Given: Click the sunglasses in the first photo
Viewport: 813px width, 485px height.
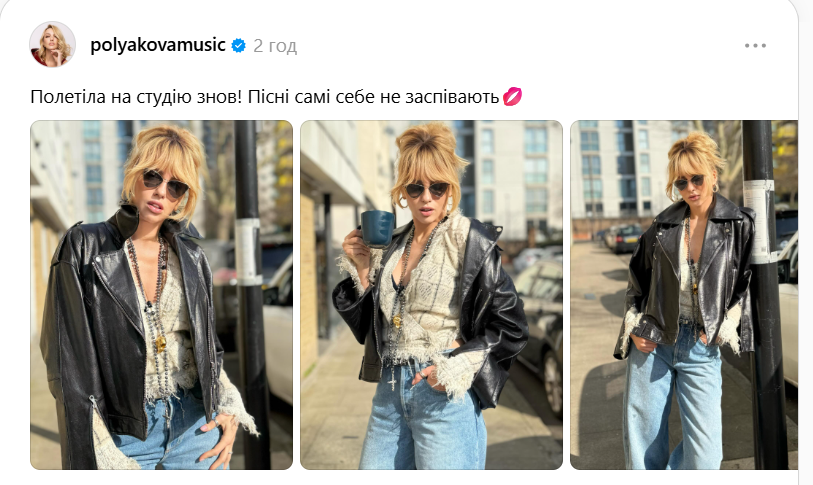Looking at the screenshot, I should (166, 184).
